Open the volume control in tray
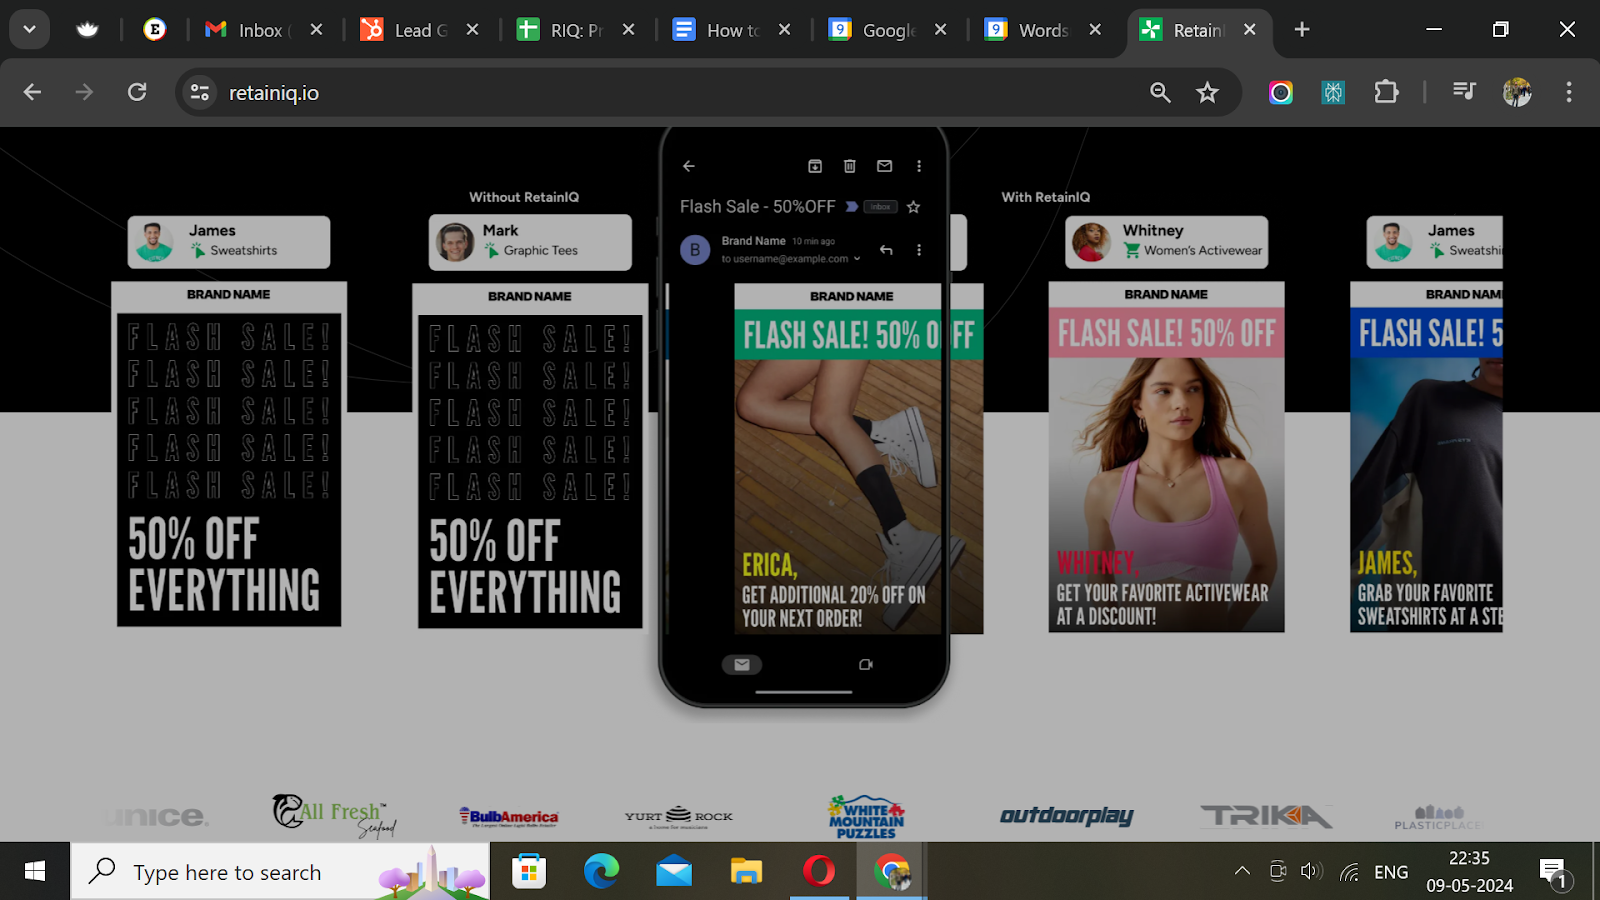This screenshot has width=1600, height=900. click(x=1311, y=872)
